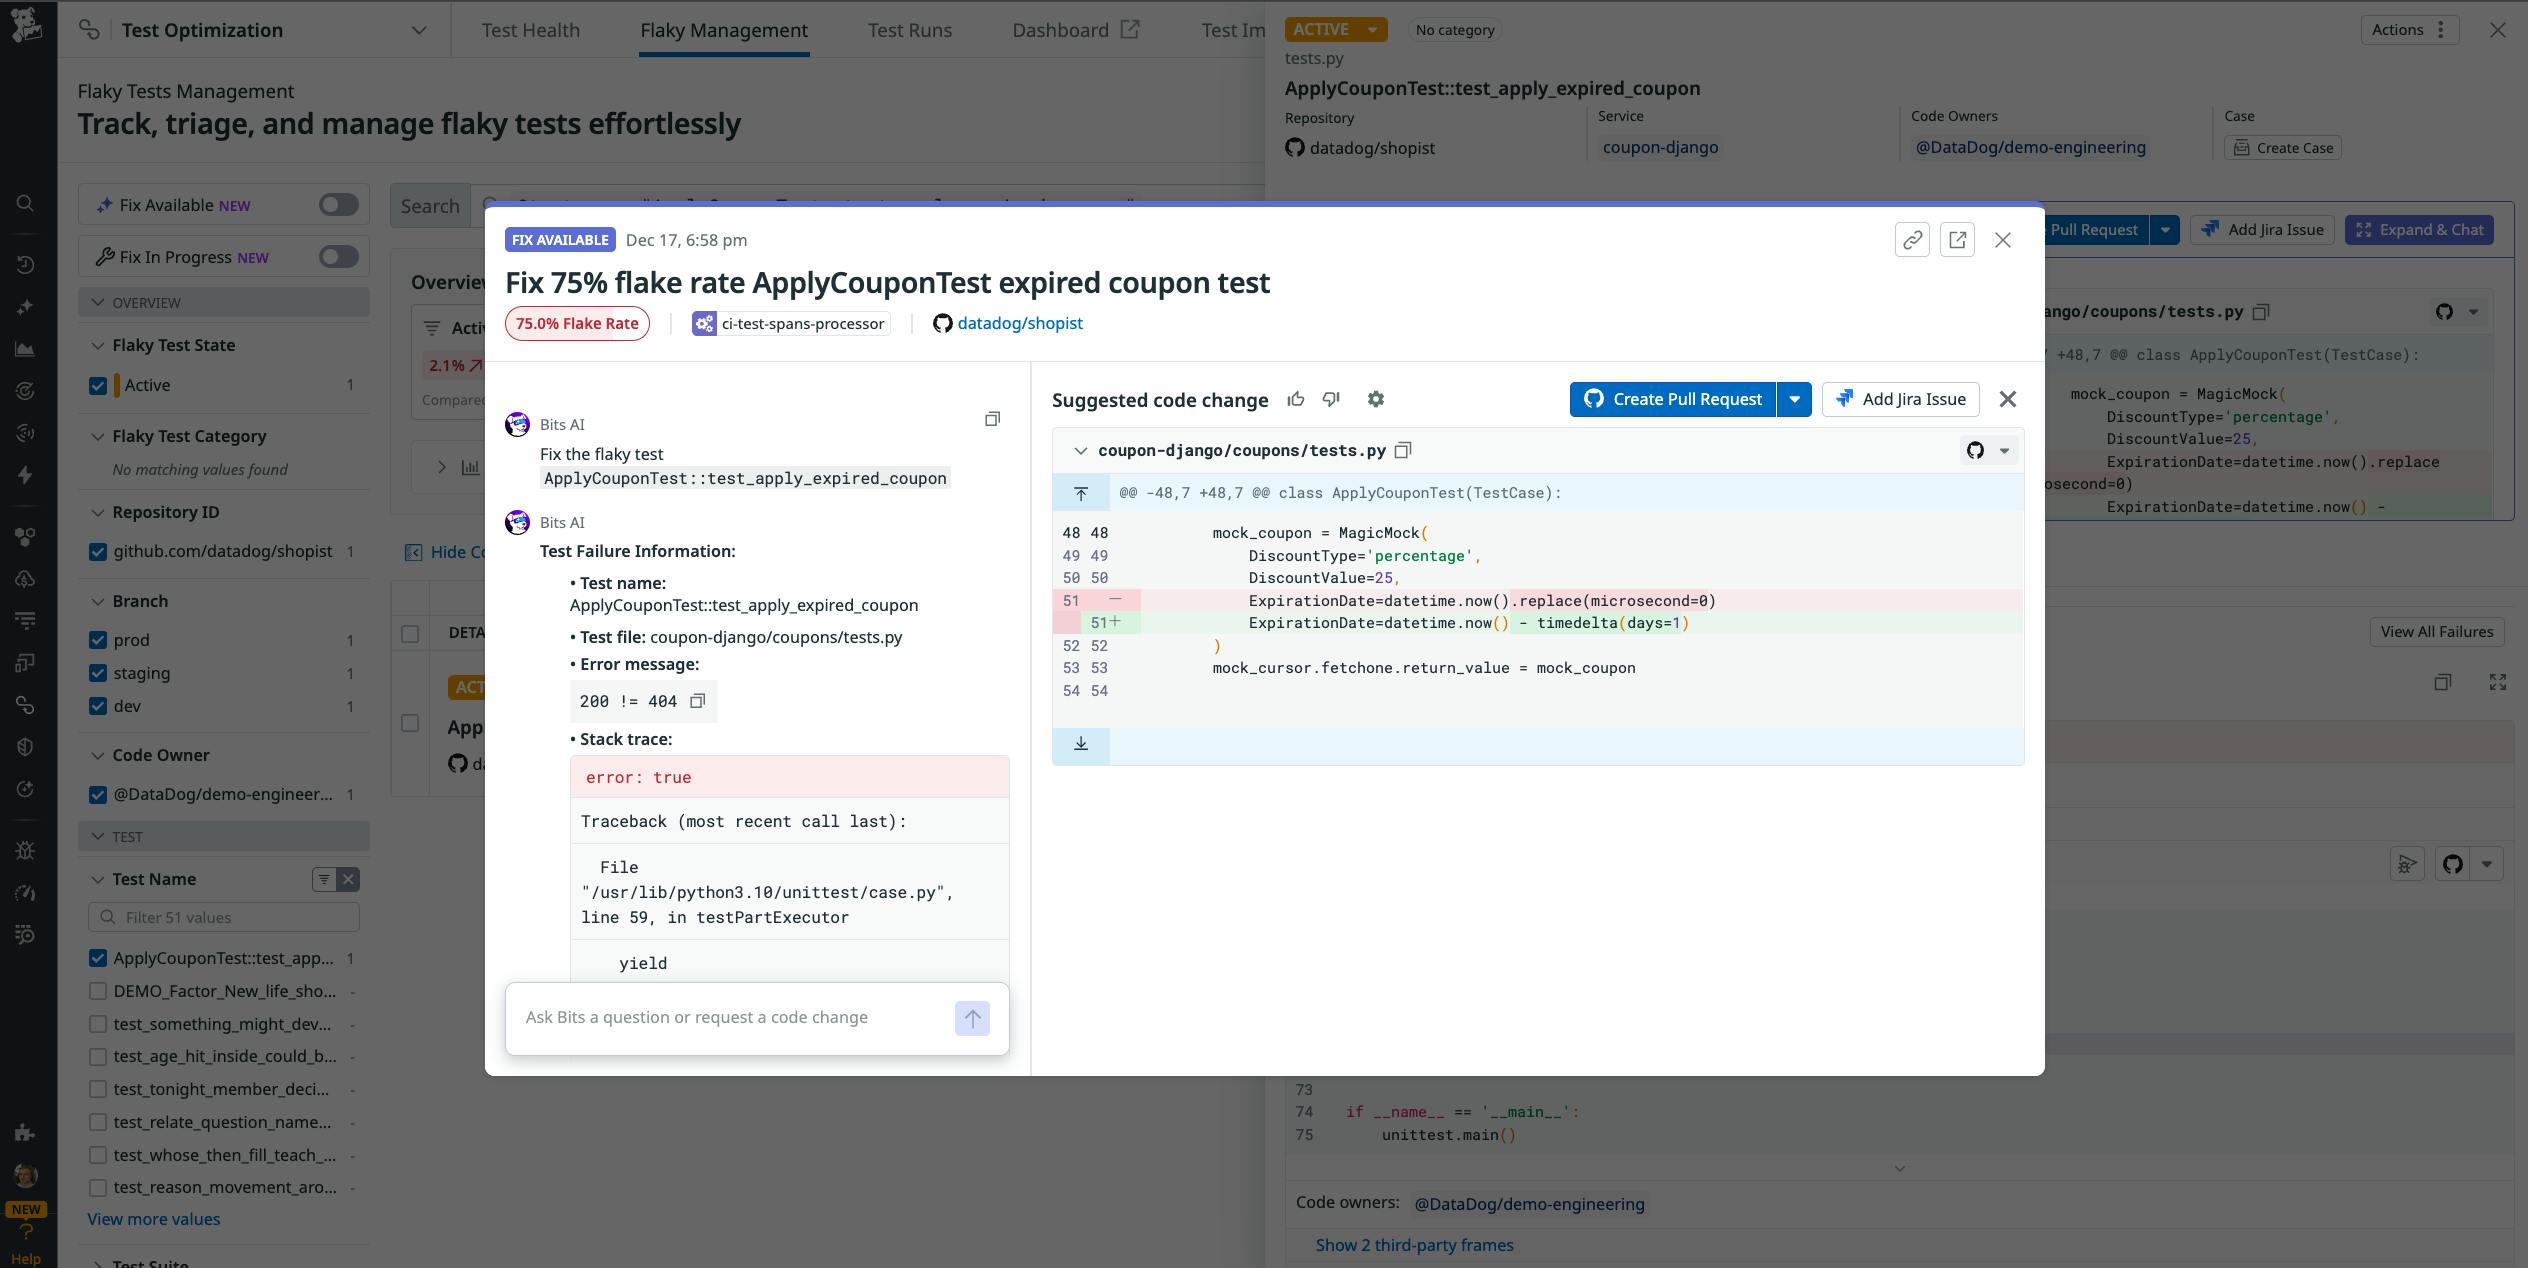Uncheck the prod branch filter
This screenshot has height=1268, width=2528.
click(x=98, y=640)
